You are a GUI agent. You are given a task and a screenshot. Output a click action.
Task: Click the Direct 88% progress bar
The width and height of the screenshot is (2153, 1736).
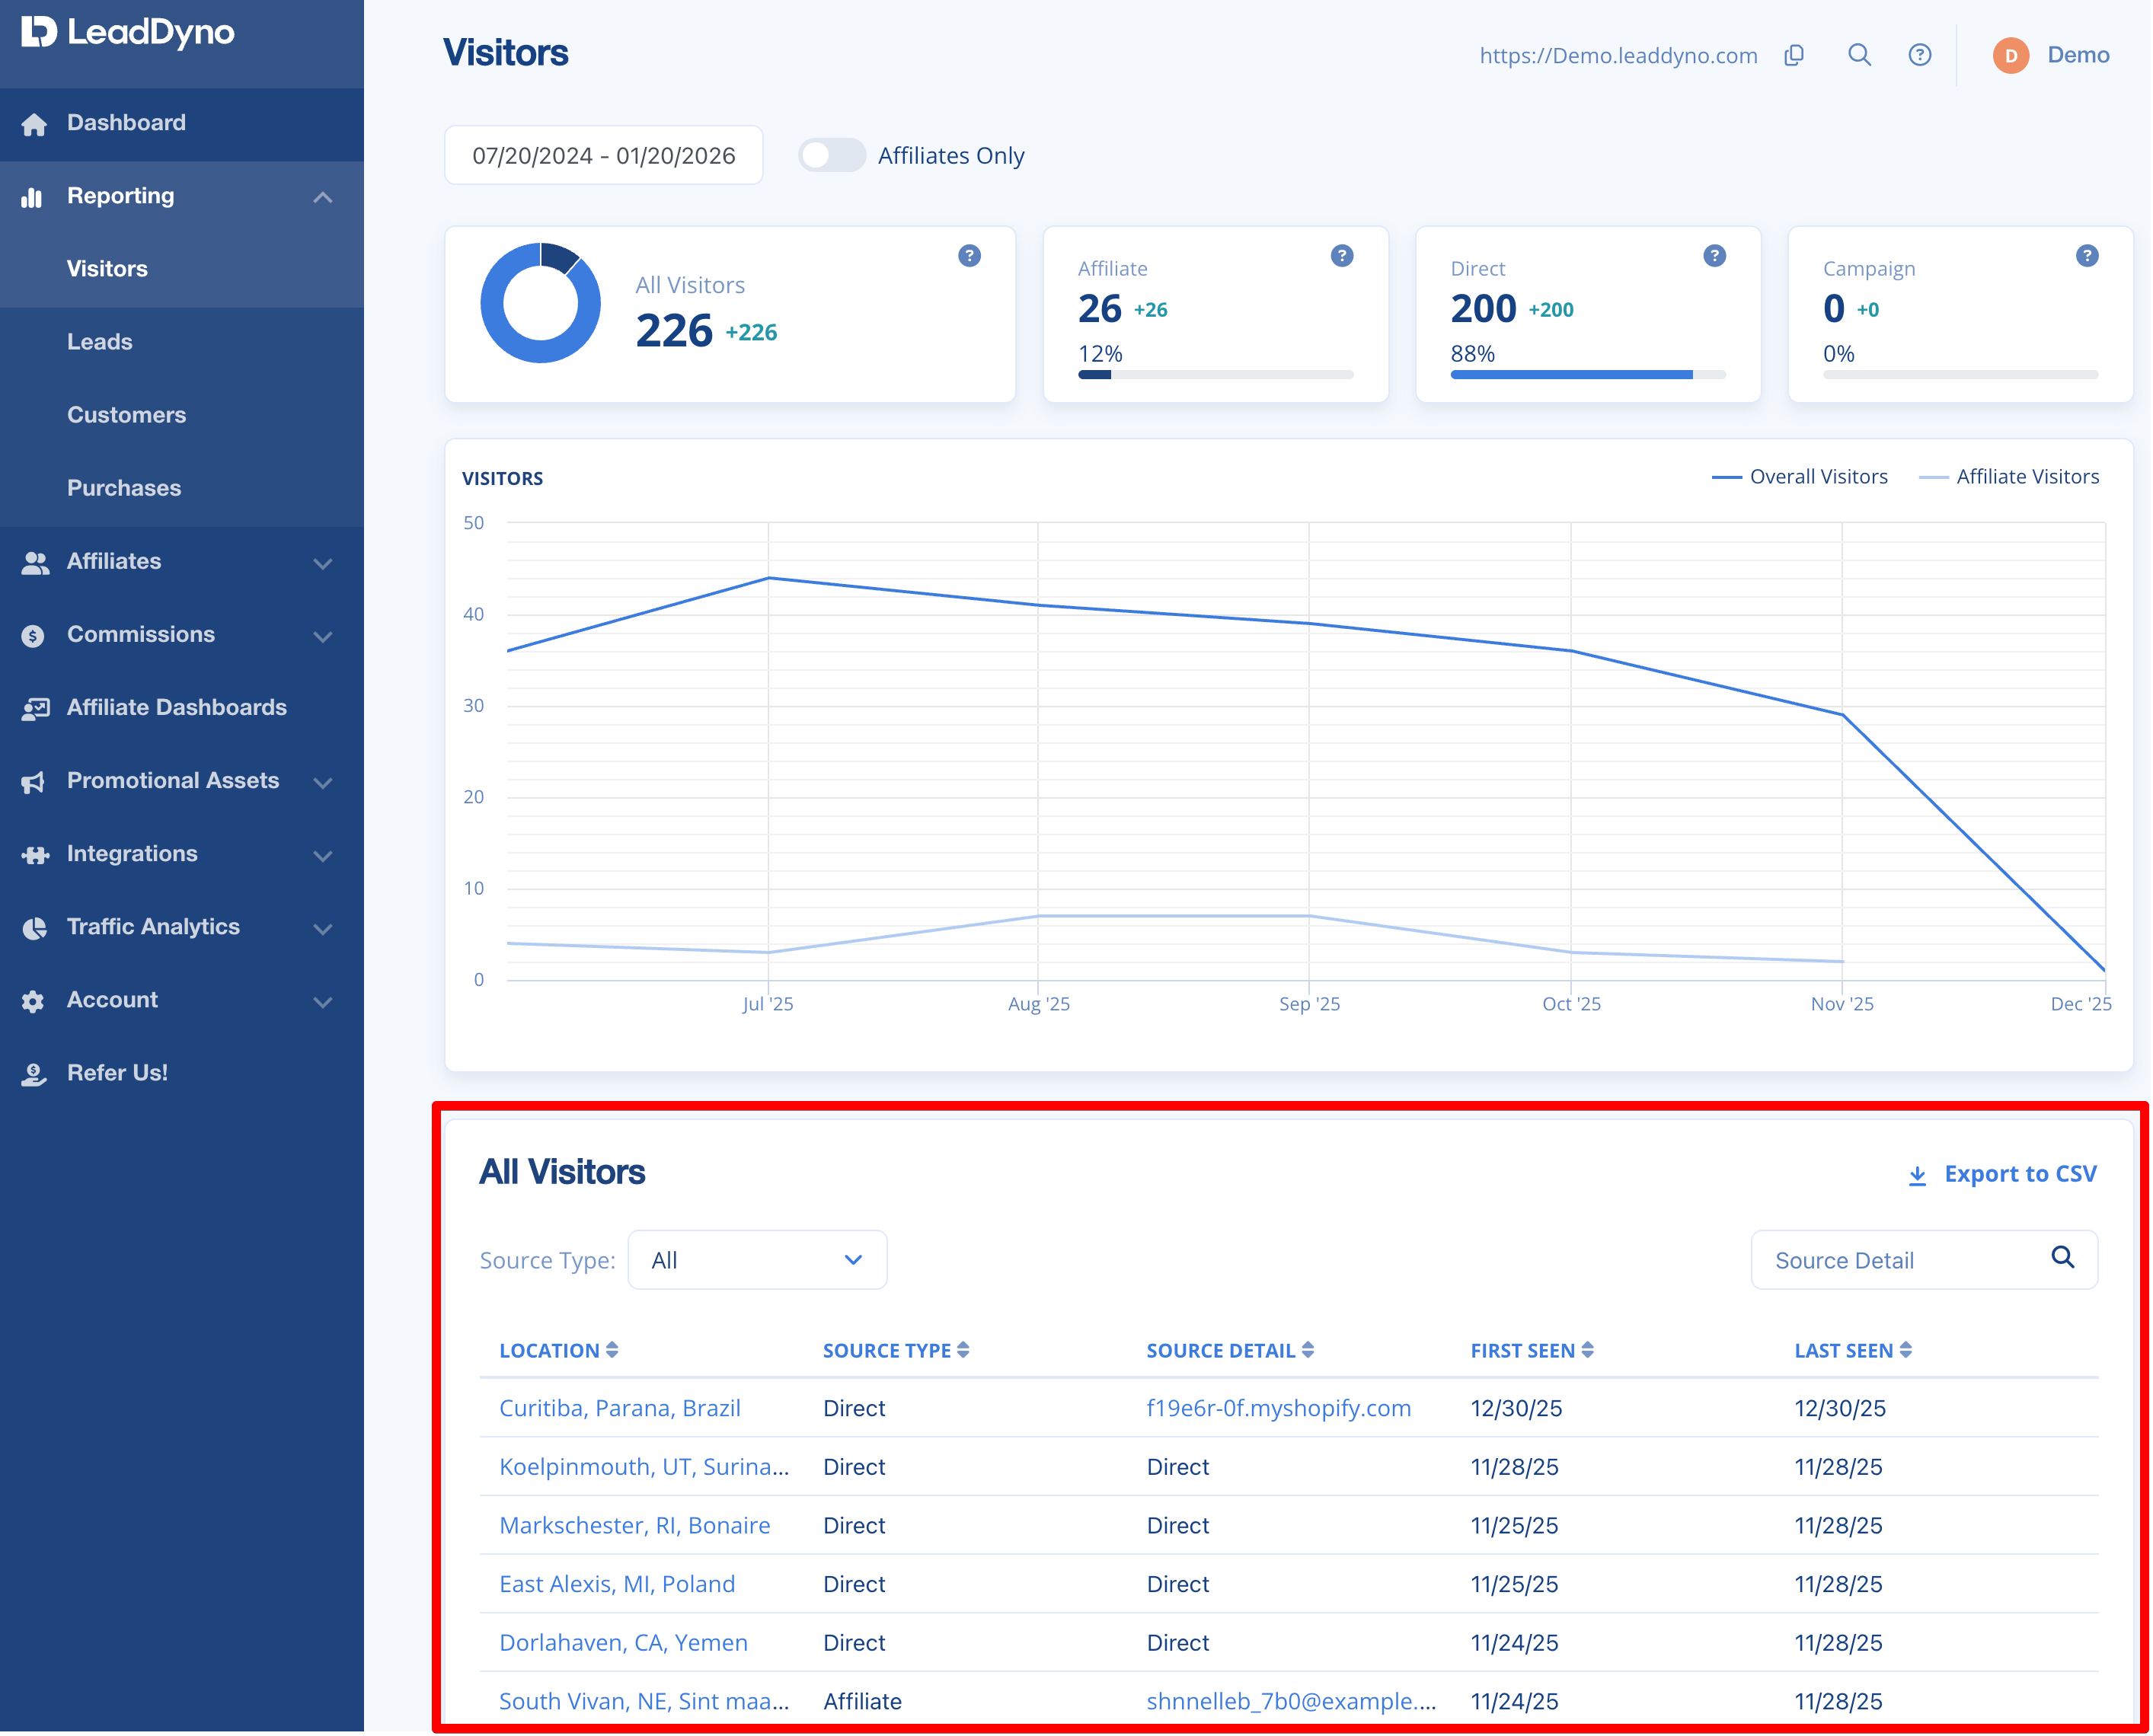pos(1588,375)
